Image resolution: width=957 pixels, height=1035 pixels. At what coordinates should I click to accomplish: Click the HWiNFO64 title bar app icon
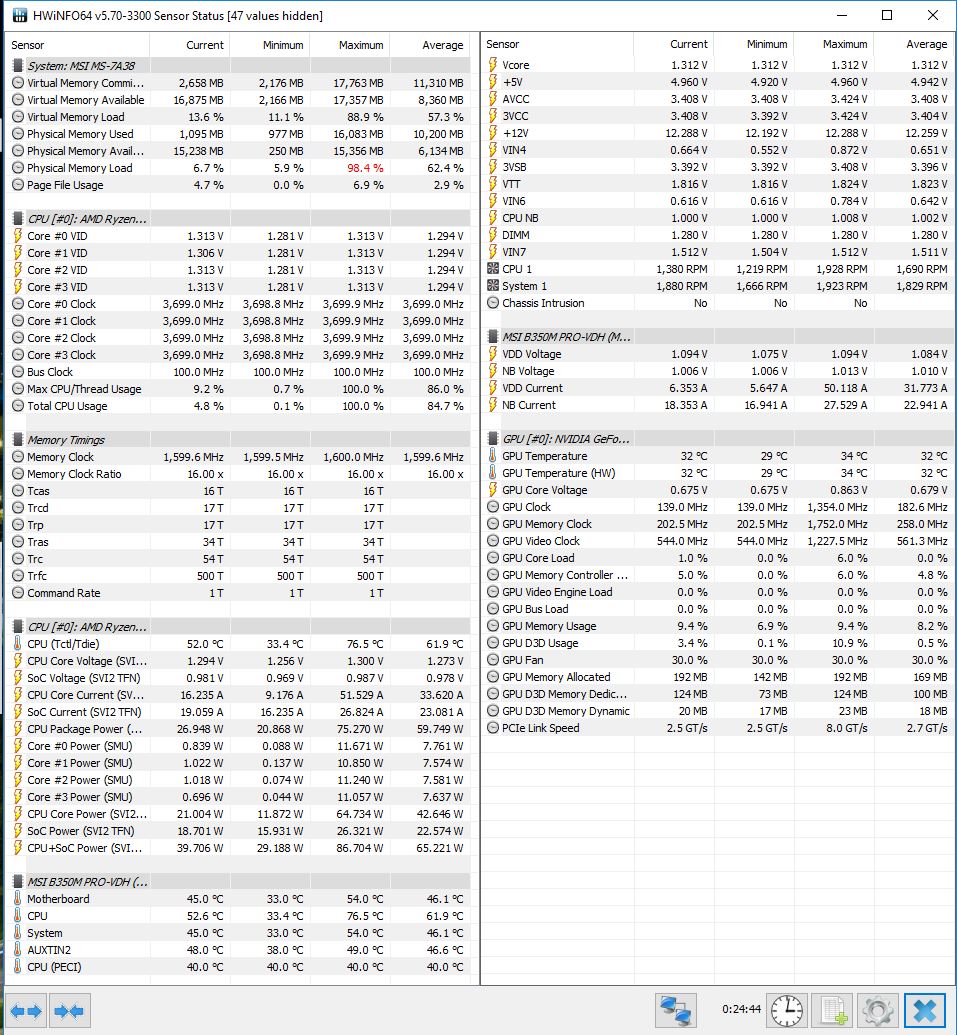point(20,15)
